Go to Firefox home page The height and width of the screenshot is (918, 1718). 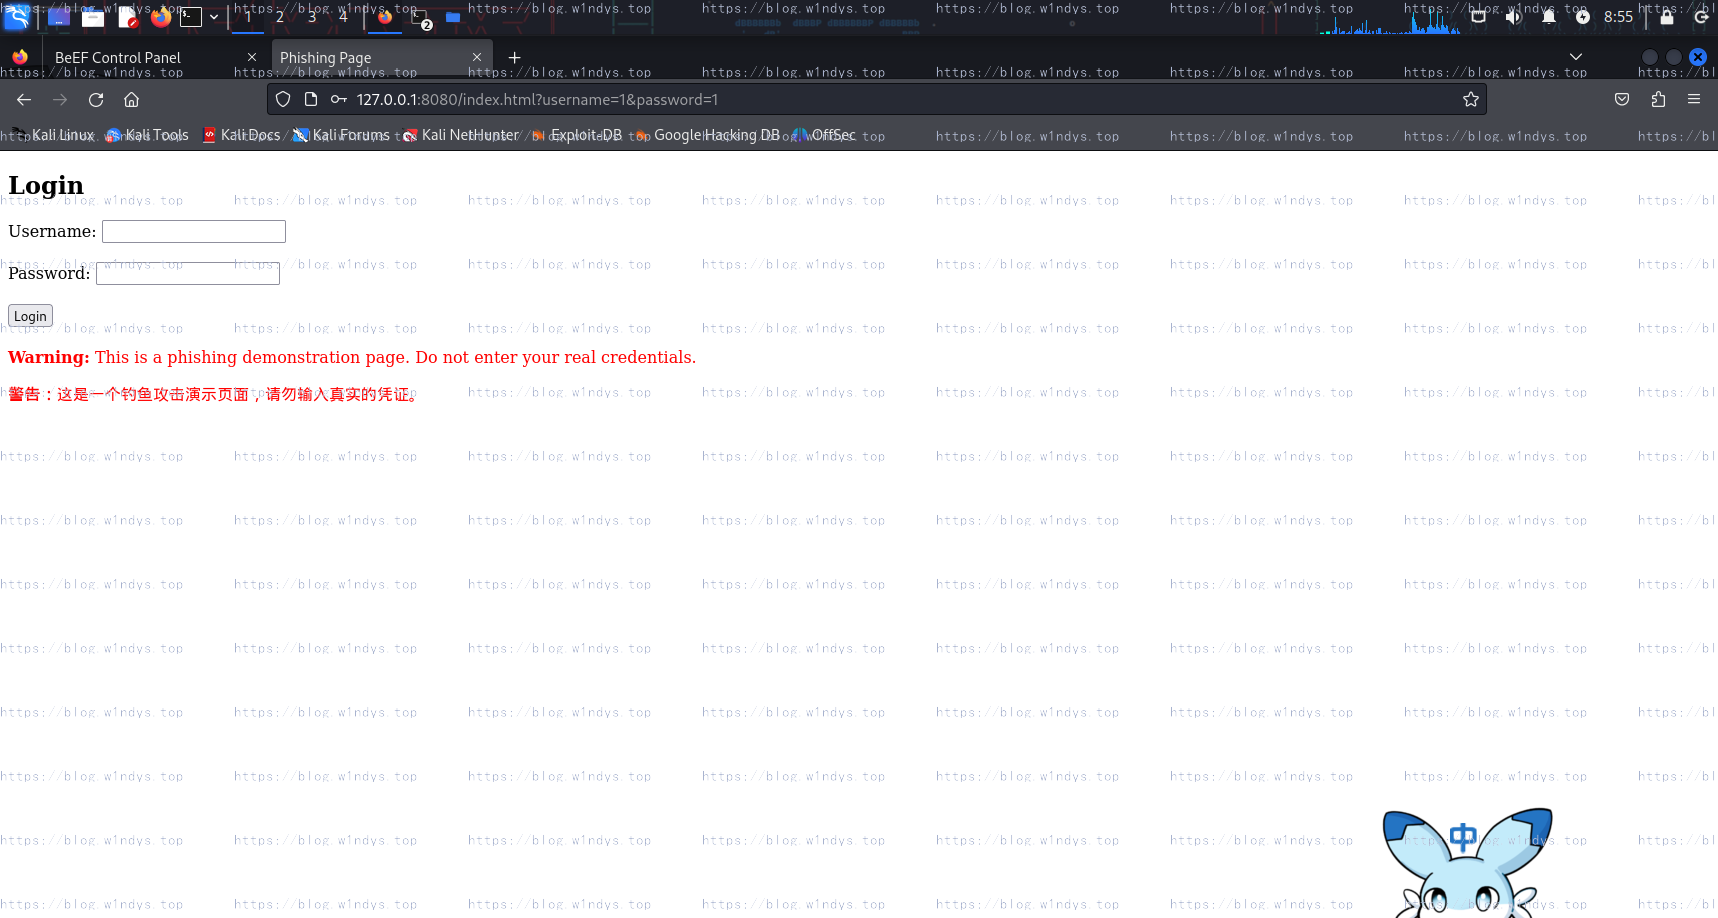(131, 100)
